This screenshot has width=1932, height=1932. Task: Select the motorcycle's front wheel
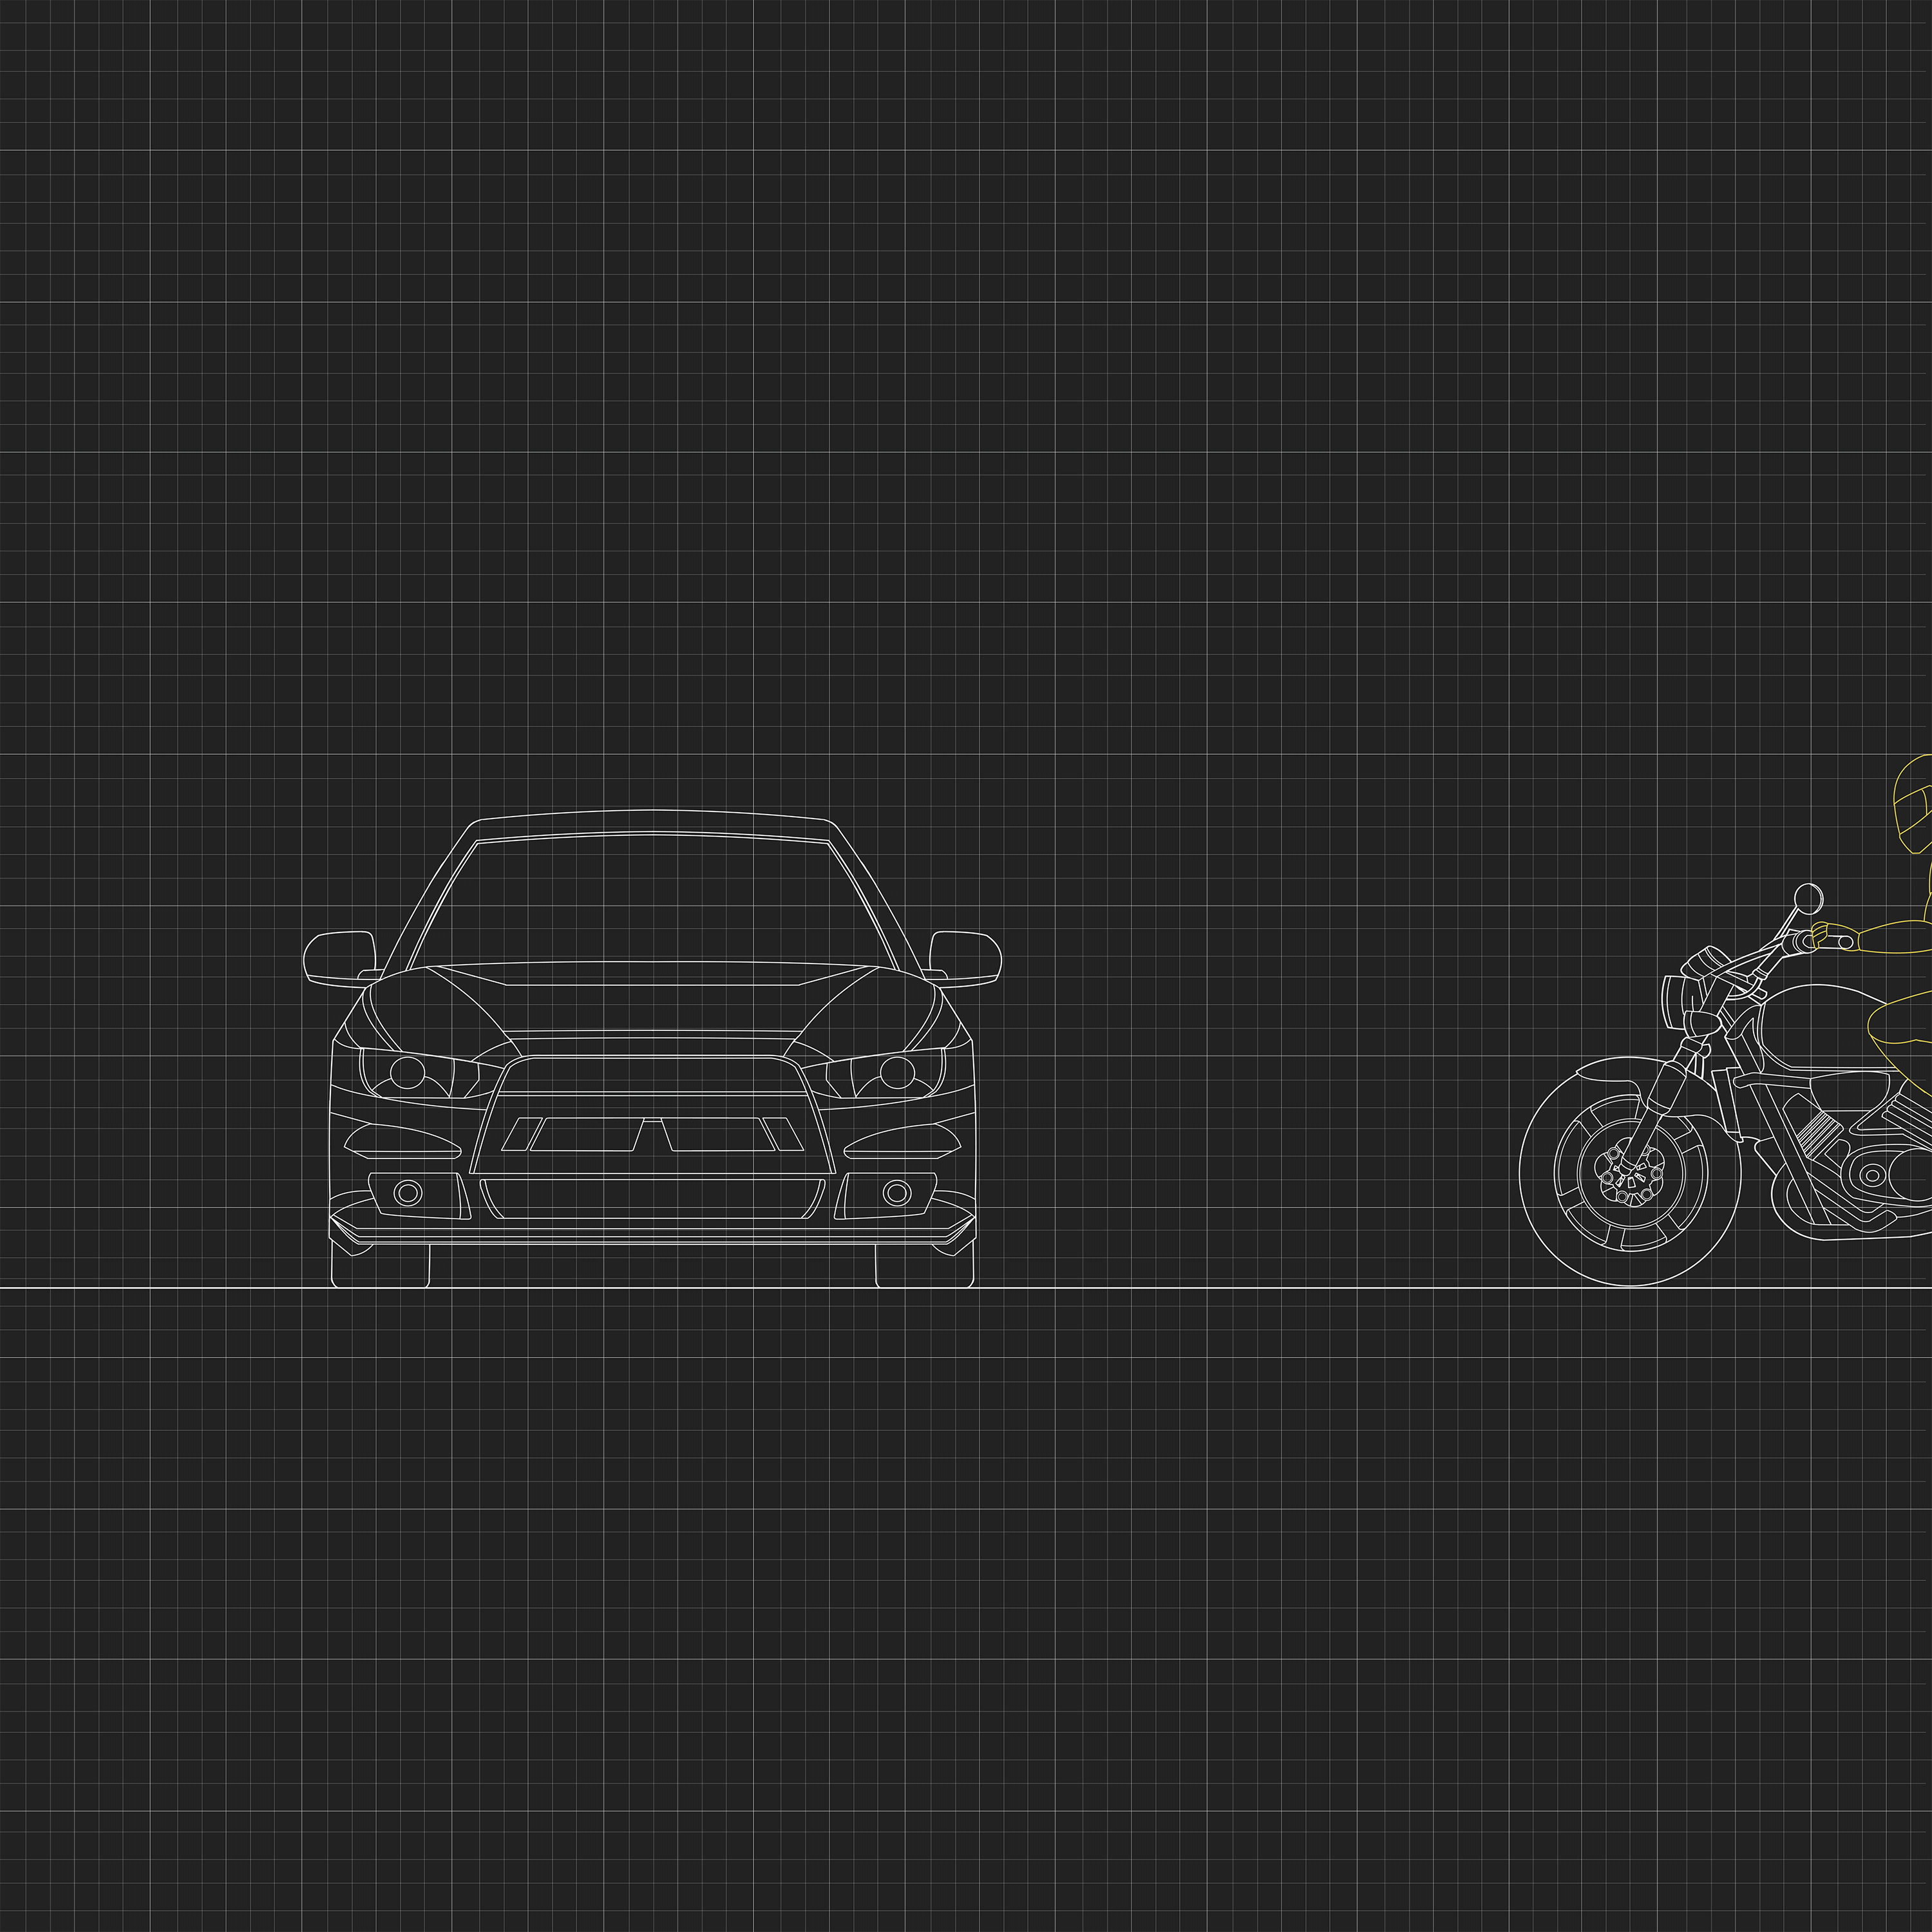(x=1630, y=1172)
